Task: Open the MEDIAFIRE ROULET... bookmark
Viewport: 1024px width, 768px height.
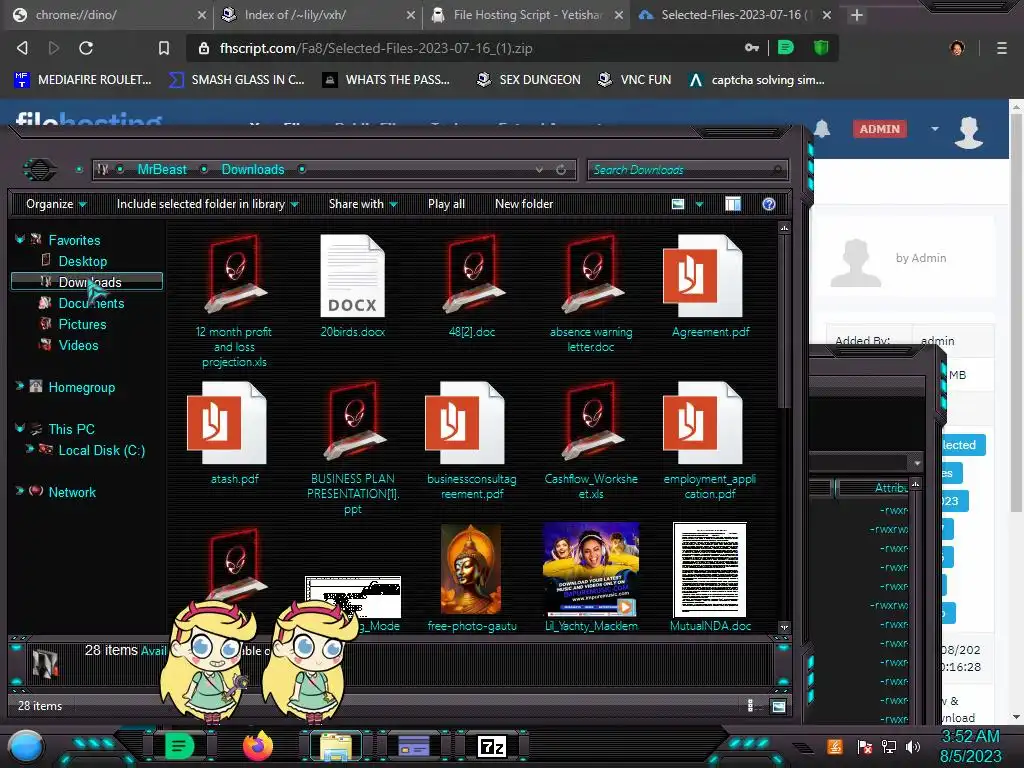Action: tap(82, 80)
